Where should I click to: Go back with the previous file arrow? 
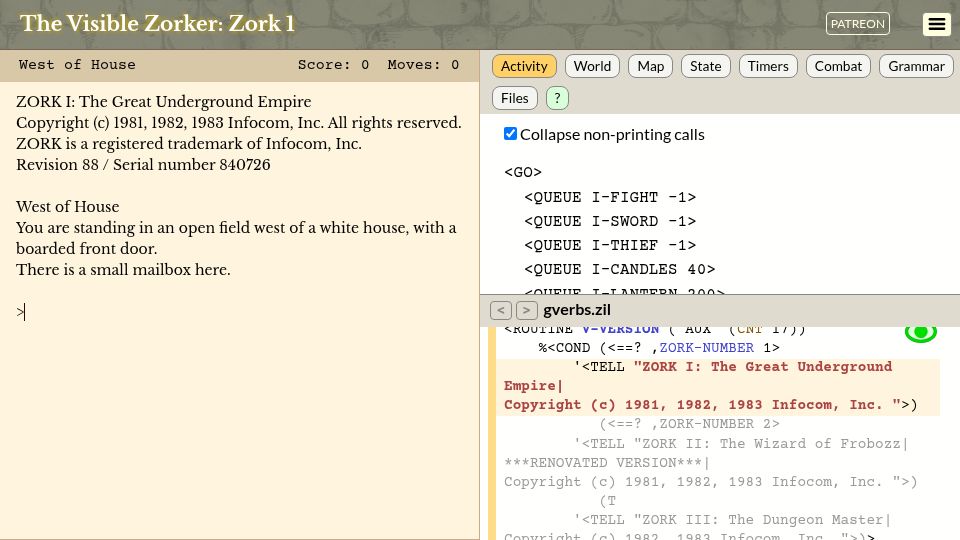pyautogui.click(x=501, y=310)
